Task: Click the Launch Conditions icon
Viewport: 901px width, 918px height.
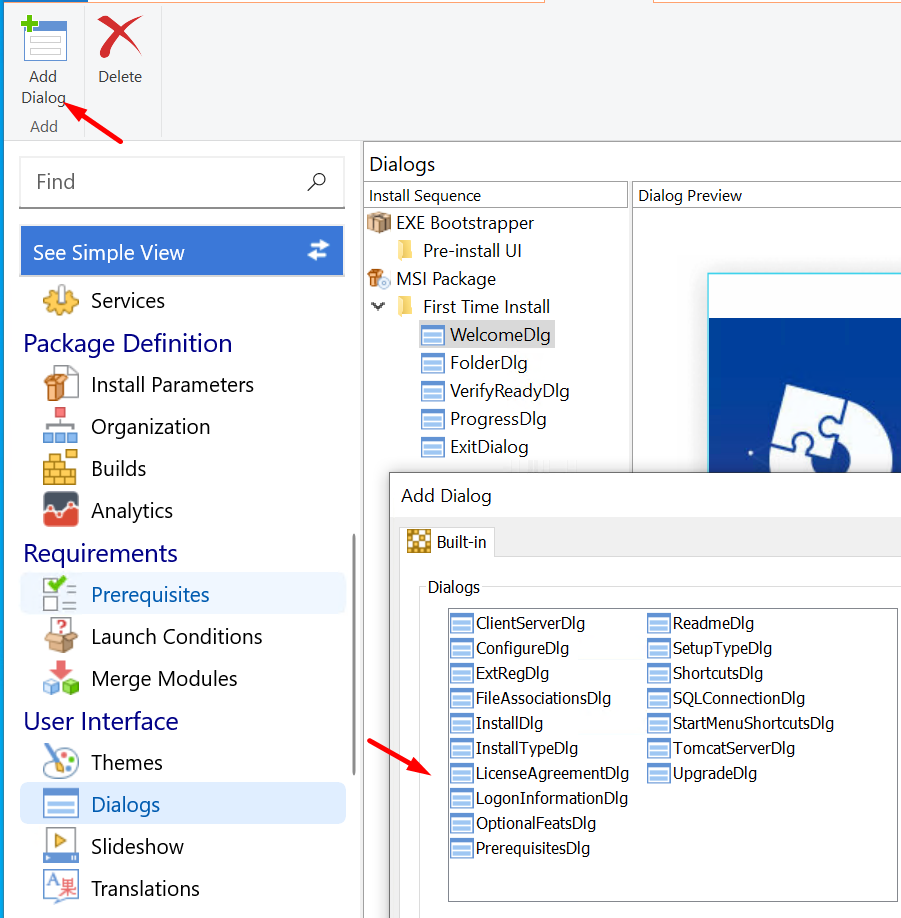Action: 61,636
